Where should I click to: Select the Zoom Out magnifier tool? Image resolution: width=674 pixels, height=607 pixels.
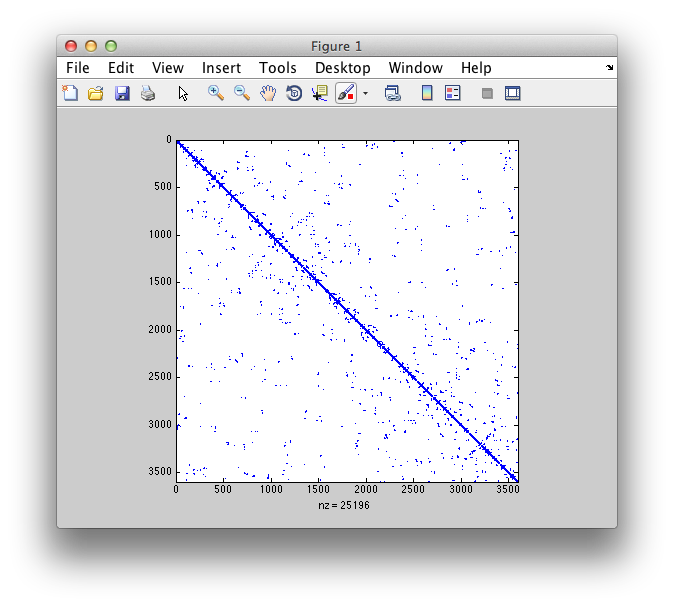click(x=242, y=93)
